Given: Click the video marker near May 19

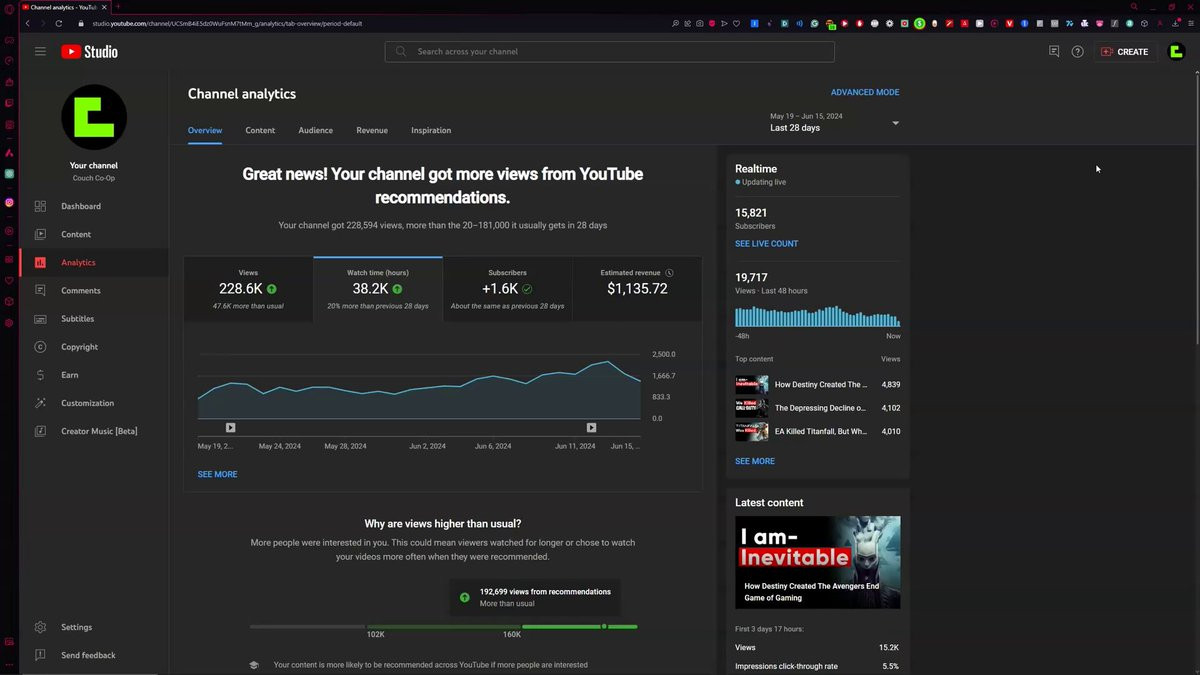Looking at the screenshot, I should (230, 427).
